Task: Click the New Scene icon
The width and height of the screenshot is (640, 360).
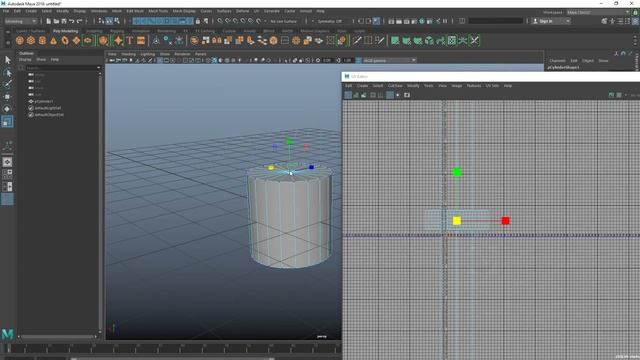Action: [49, 21]
